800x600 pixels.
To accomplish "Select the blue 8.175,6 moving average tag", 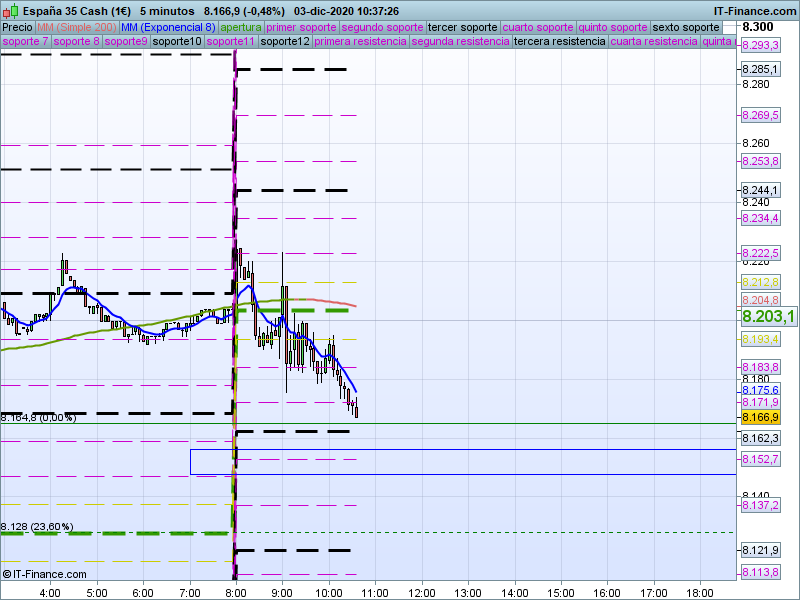I will [x=760, y=390].
